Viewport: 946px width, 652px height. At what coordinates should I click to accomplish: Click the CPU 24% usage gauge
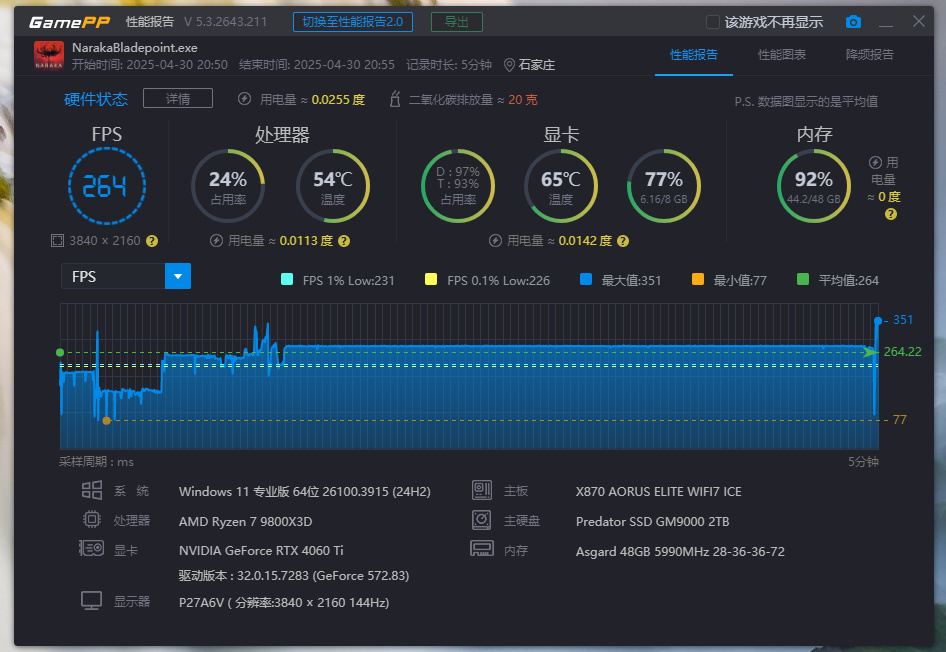click(x=228, y=186)
